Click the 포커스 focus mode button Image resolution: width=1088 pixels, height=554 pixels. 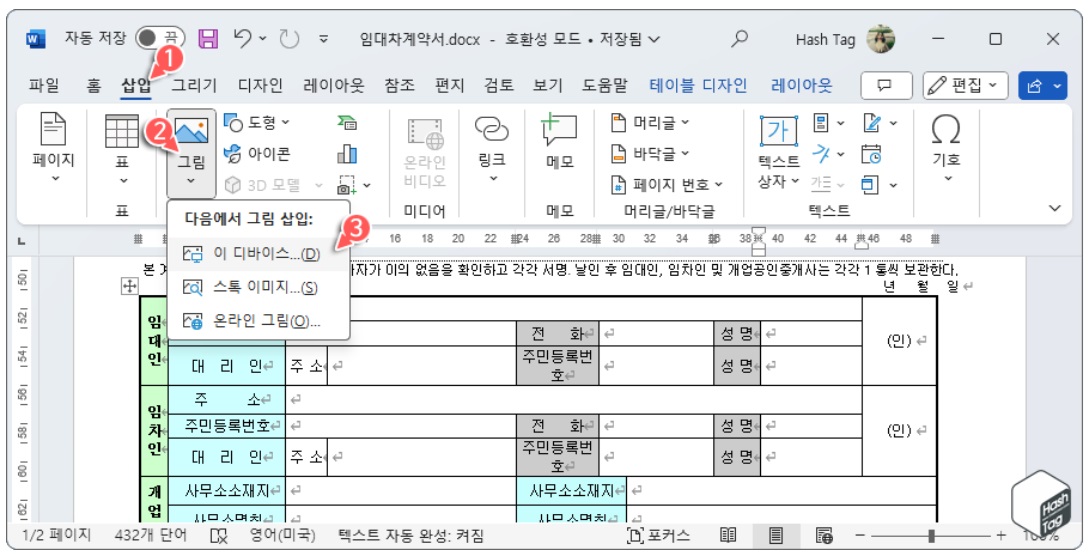(x=658, y=535)
